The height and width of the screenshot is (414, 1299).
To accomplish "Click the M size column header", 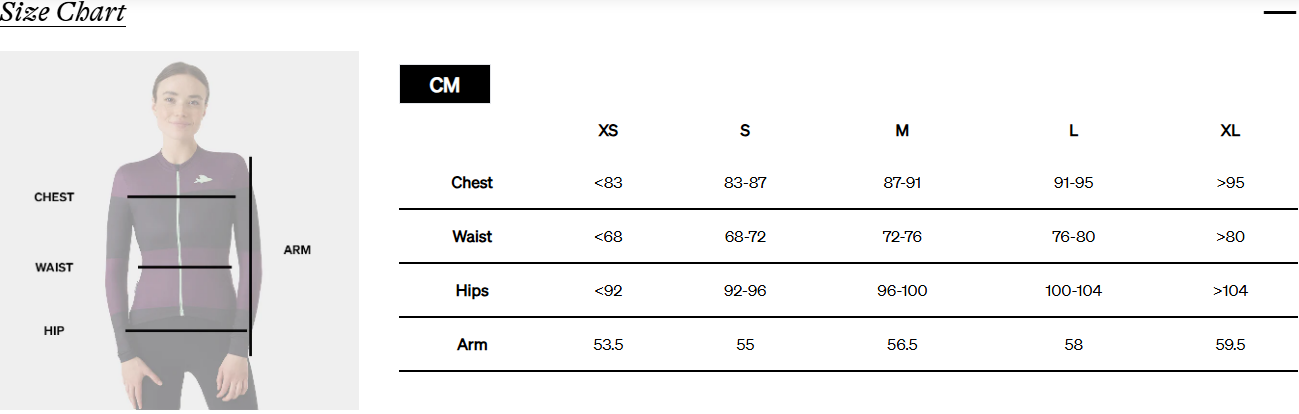I will click(x=902, y=131).
